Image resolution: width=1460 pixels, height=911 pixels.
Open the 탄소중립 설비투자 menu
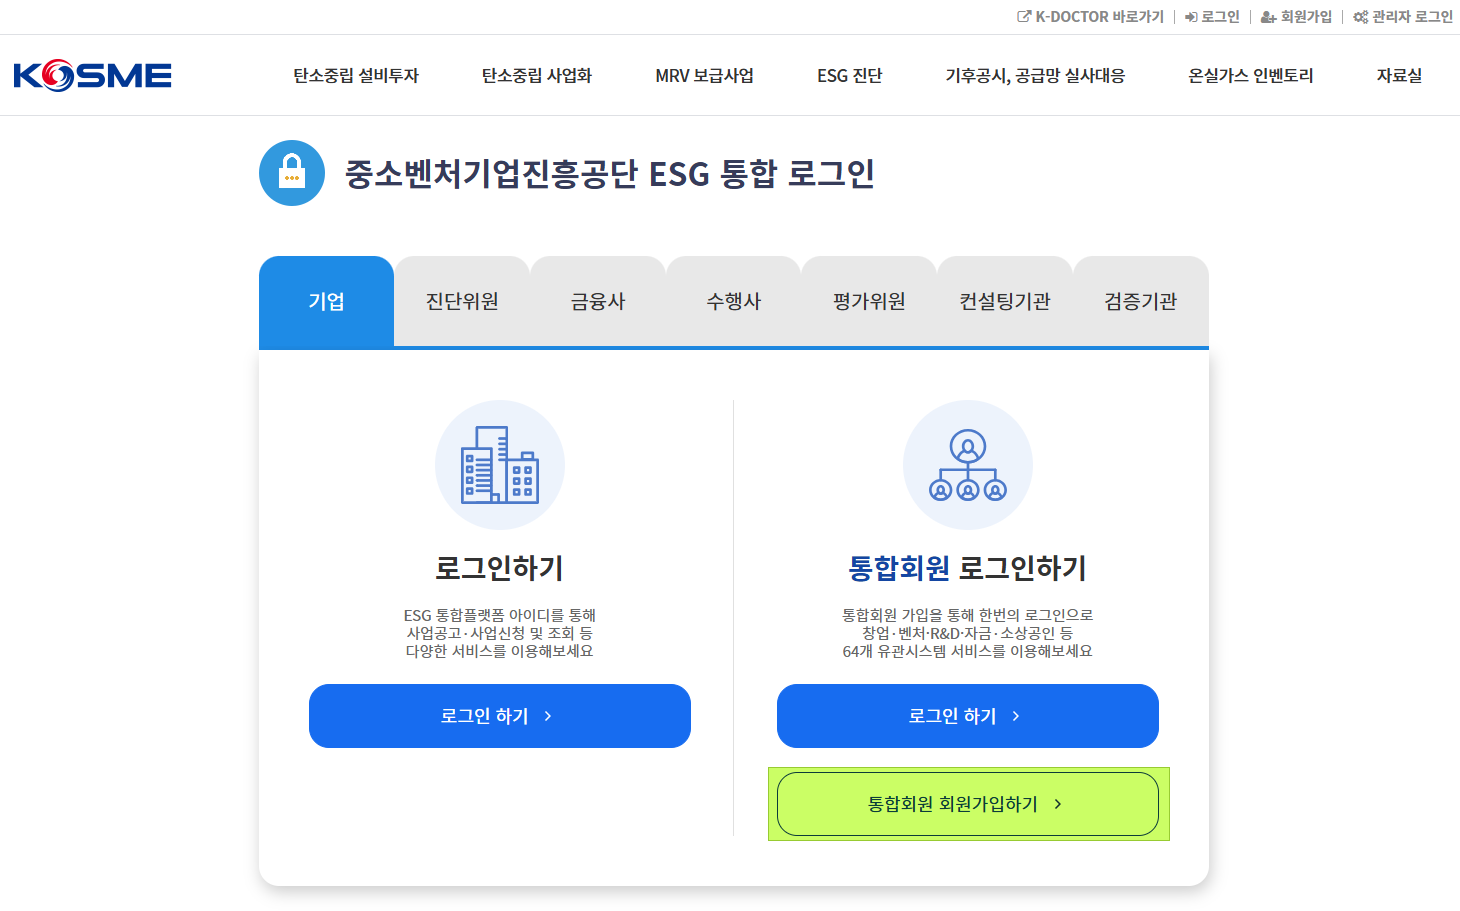pos(356,76)
